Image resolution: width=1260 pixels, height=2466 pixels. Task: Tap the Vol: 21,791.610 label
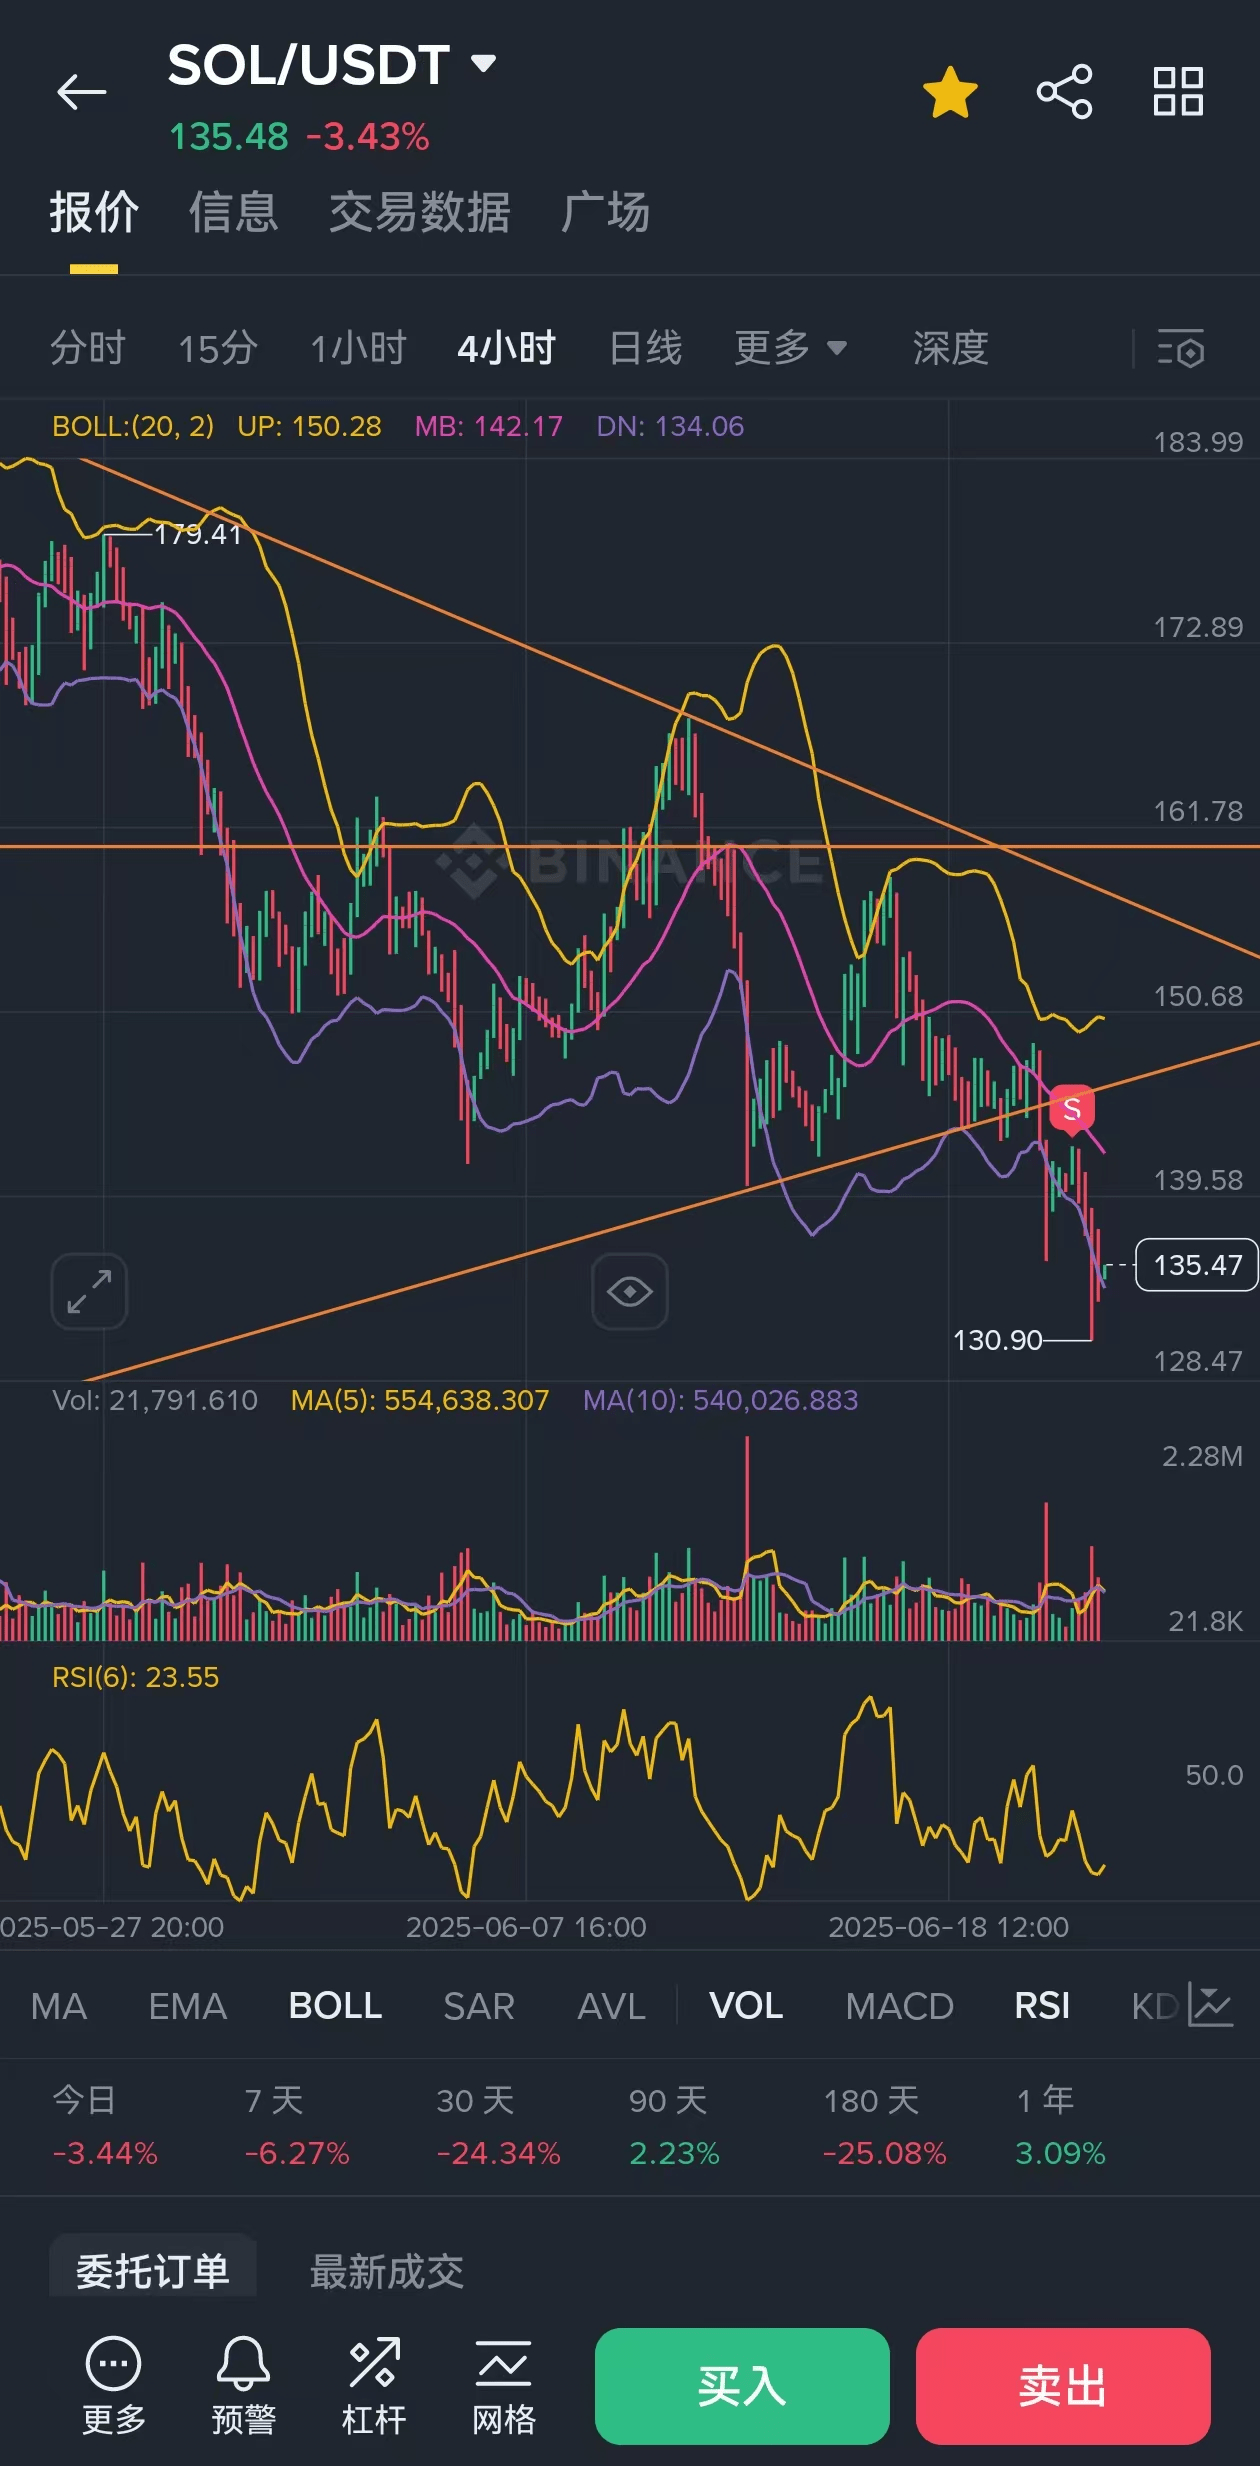click(155, 1400)
